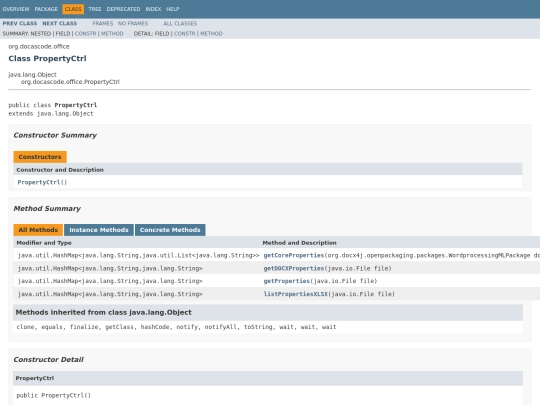The height and width of the screenshot is (405, 540).
Task: Click inherited methods list 'clone, equals, finalize'
Action: 58,327
